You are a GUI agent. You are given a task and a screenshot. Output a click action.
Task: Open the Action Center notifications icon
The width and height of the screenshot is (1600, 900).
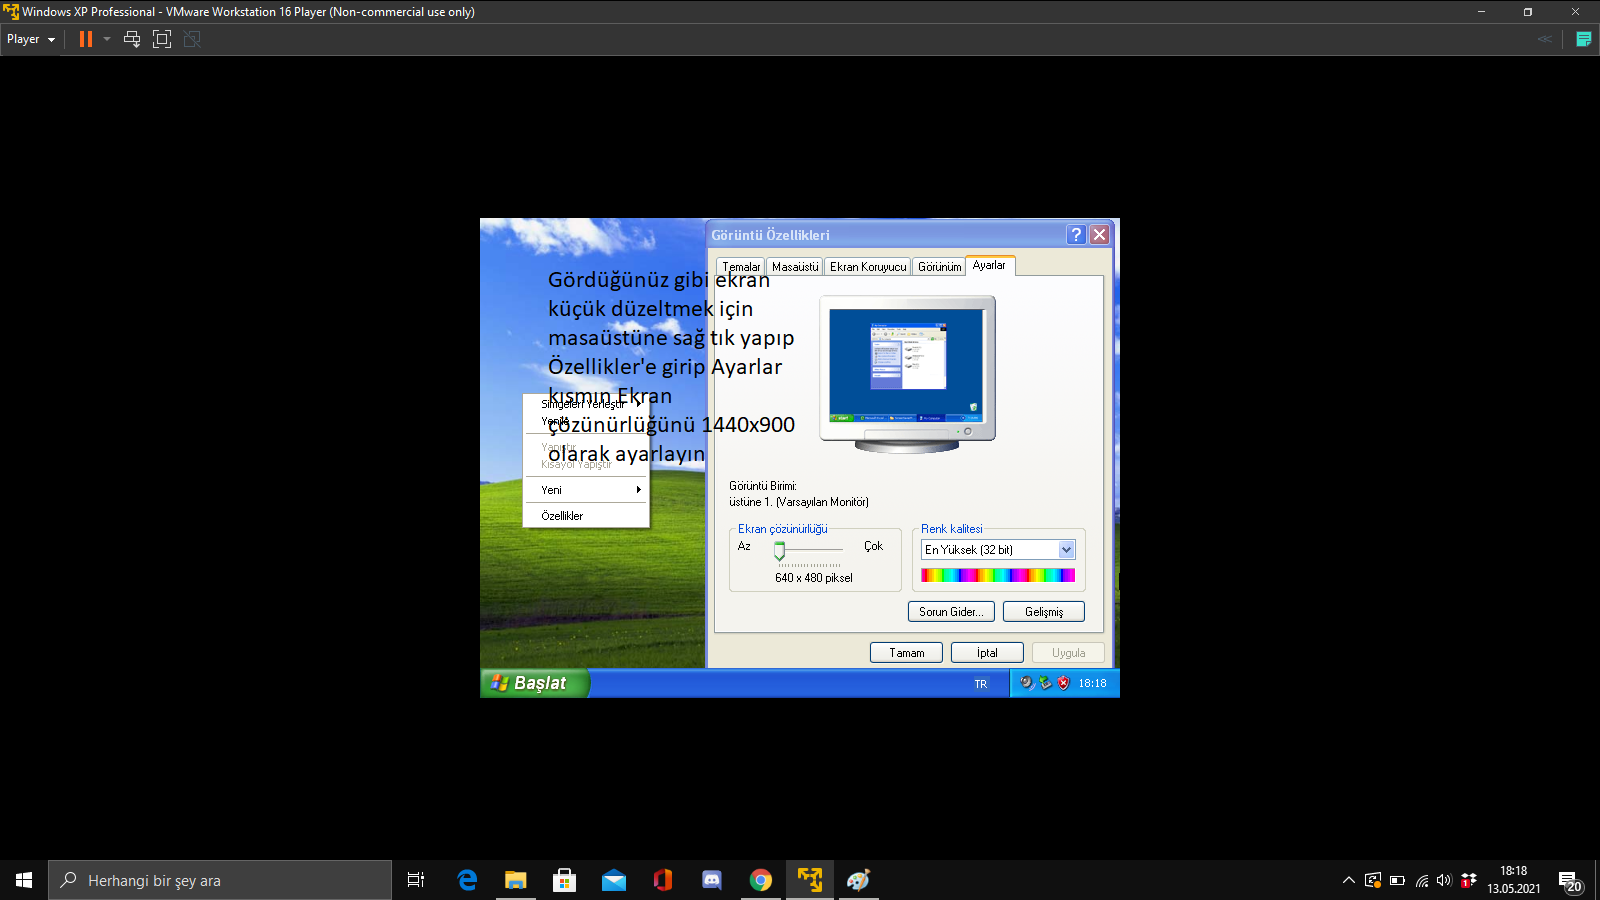[1571, 880]
